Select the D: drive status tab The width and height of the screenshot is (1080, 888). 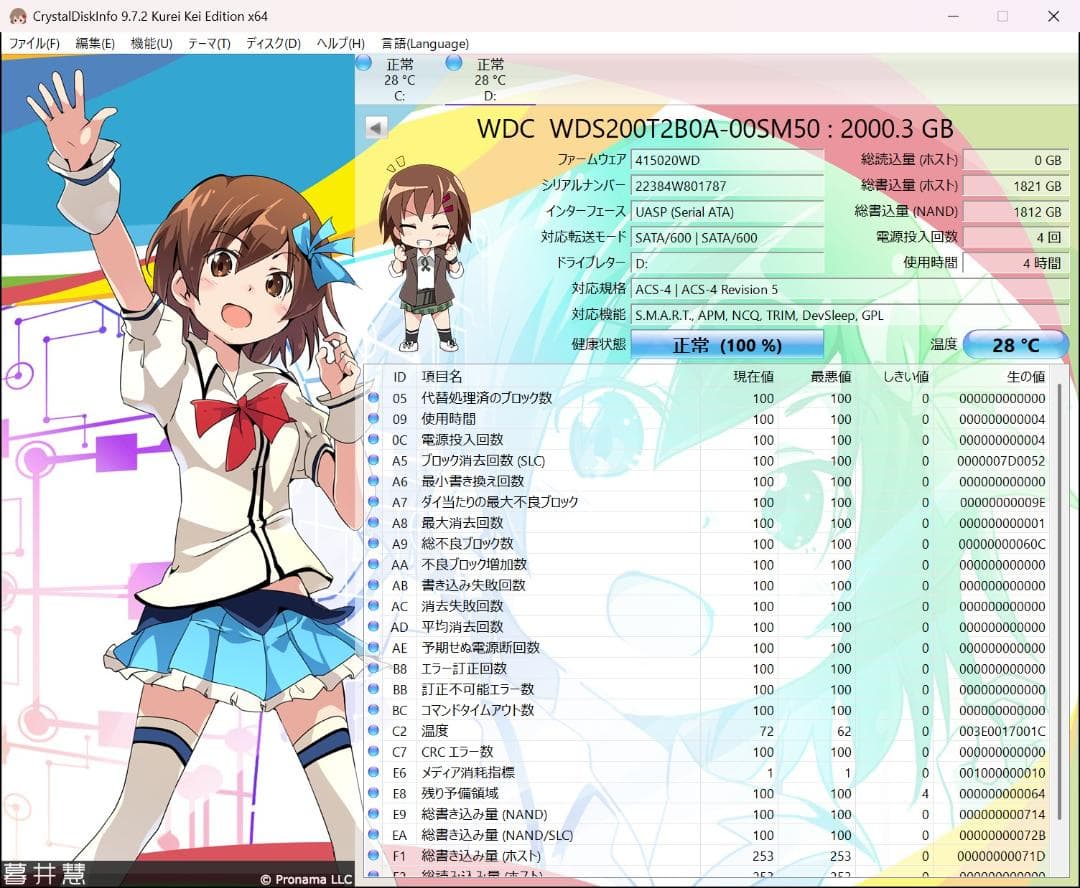[x=490, y=80]
